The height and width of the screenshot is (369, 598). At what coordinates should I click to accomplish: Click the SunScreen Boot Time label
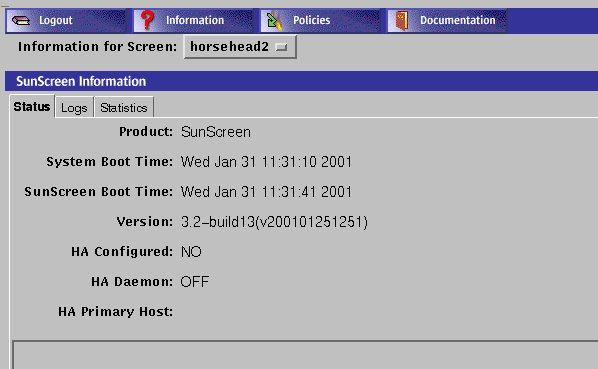coord(99,191)
